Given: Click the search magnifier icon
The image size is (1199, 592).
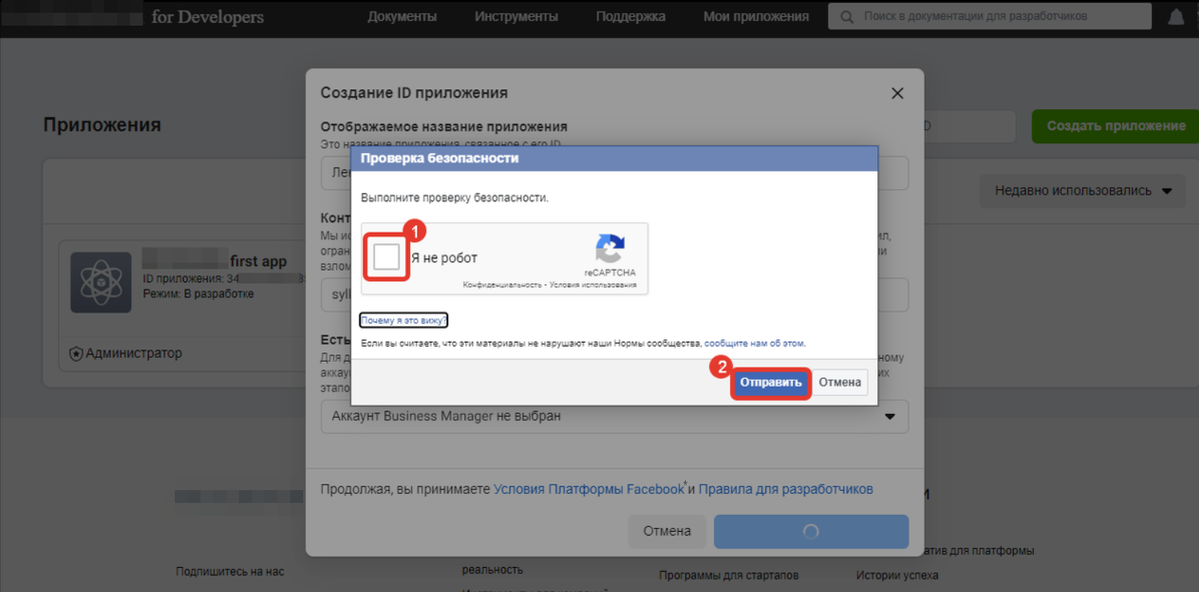Looking at the screenshot, I should coord(848,17).
